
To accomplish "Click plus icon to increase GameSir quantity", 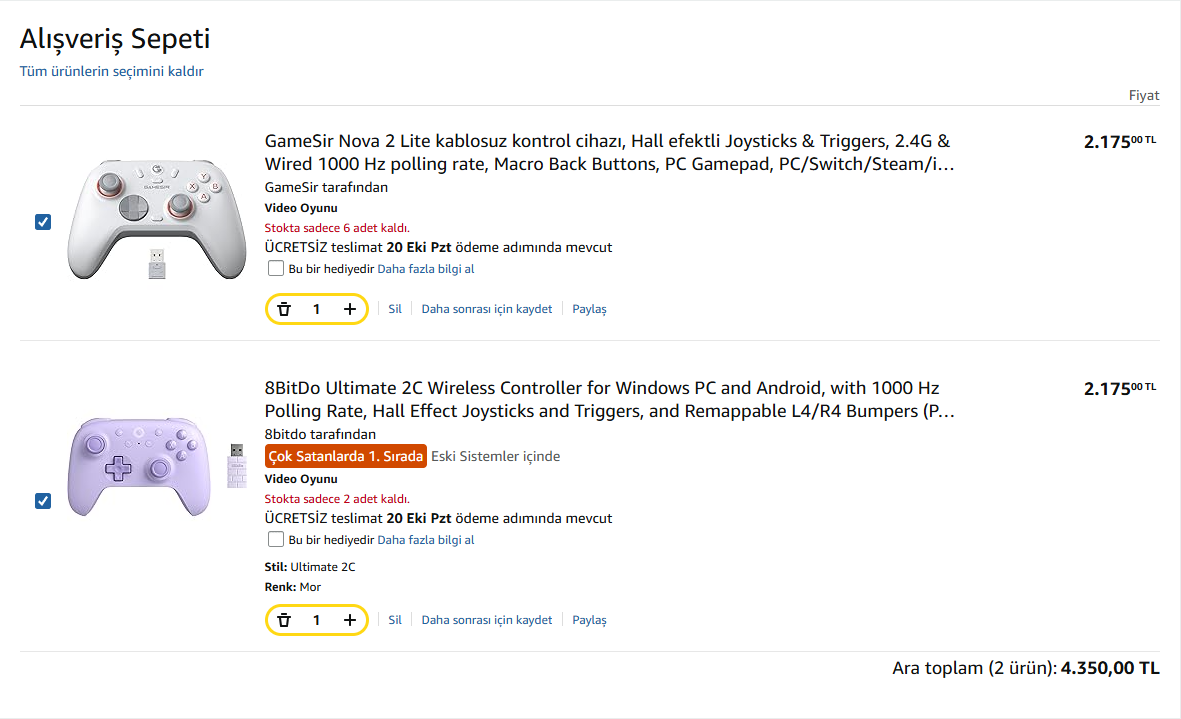I will click(x=350, y=309).
